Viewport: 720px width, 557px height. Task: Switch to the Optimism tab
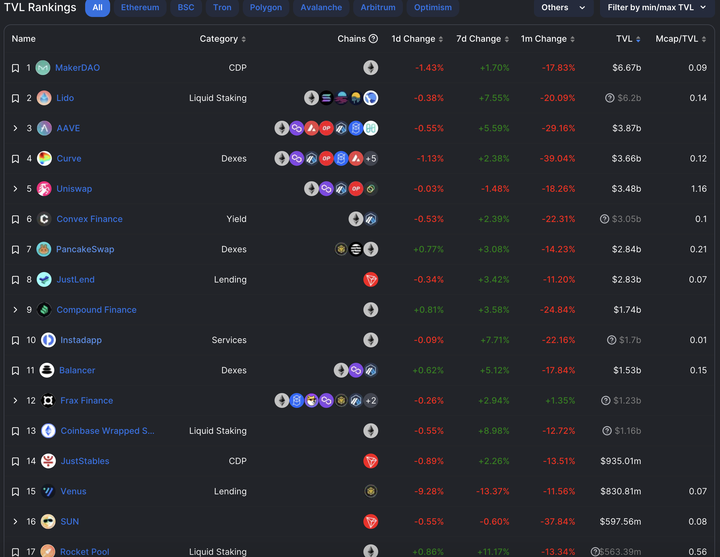pos(433,7)
